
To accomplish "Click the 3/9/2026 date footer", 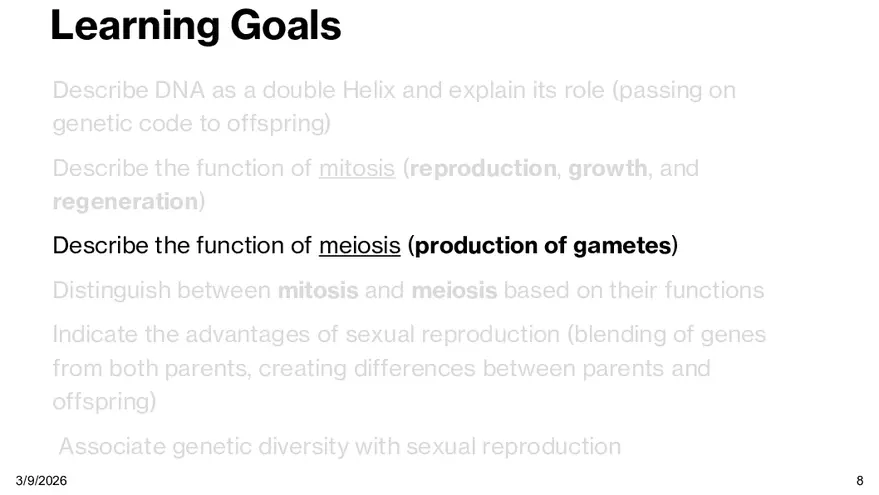I will click(x=41, y=481).
